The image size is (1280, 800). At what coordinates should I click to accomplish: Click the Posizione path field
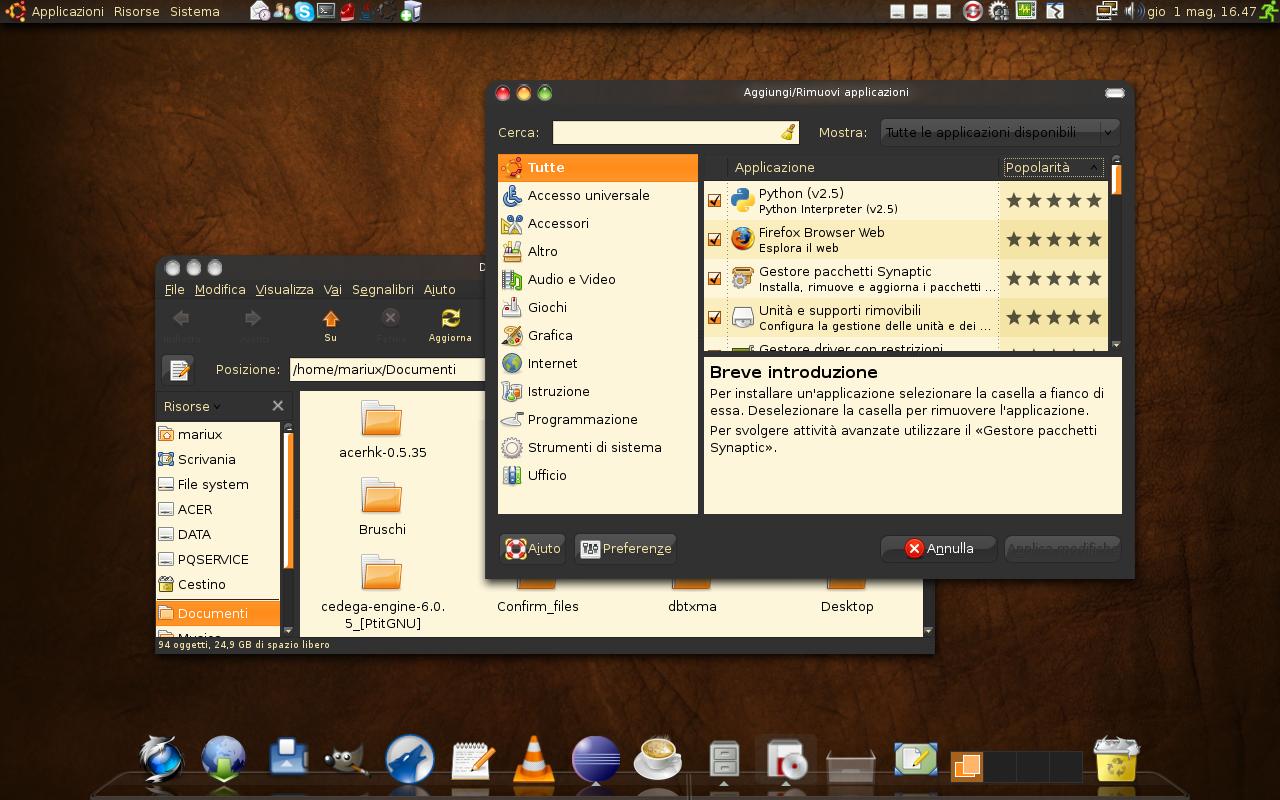coord(388,369)
